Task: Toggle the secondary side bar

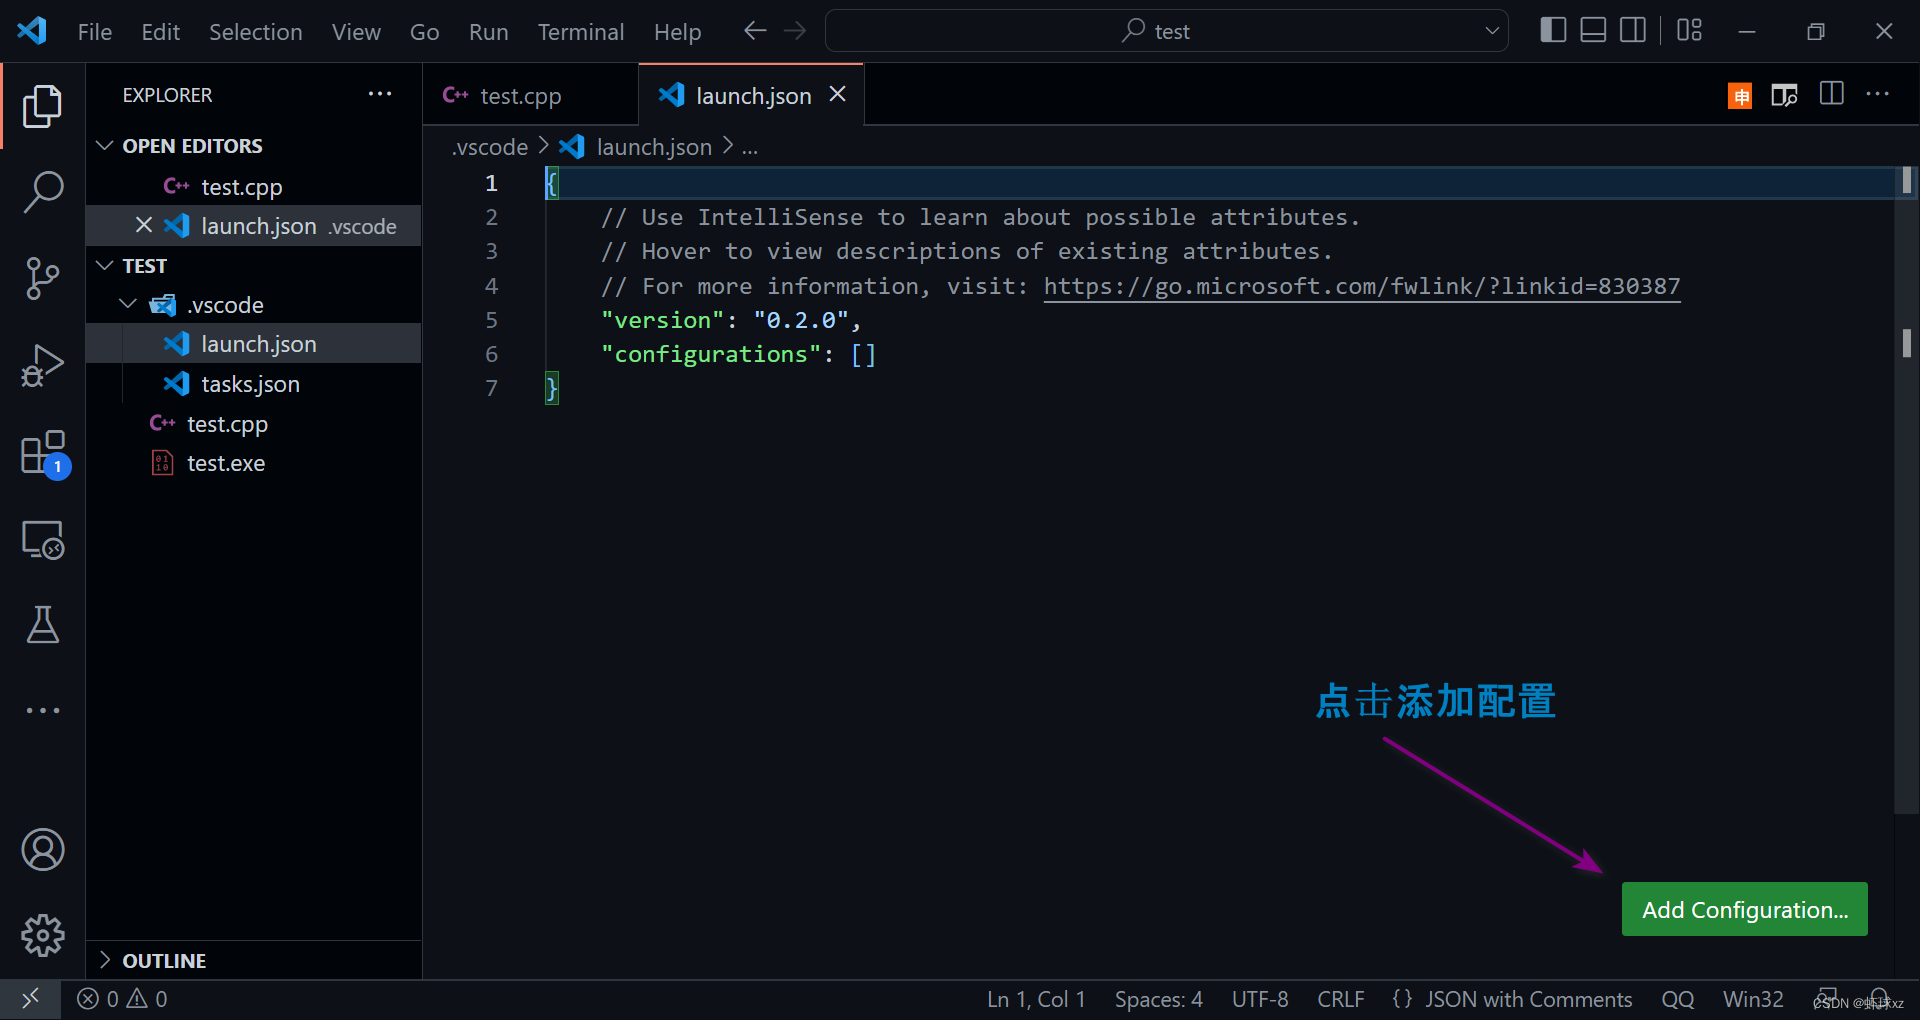Action: 1633,31
